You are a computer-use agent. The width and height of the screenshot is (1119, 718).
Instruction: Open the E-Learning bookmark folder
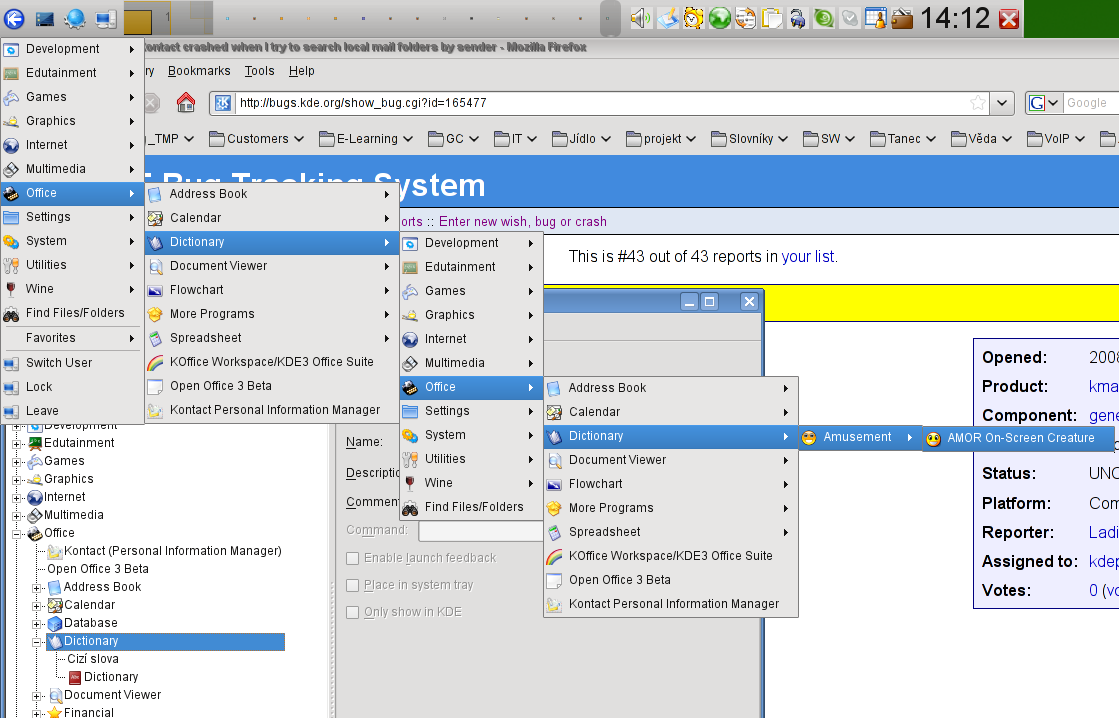click(366, 139)
